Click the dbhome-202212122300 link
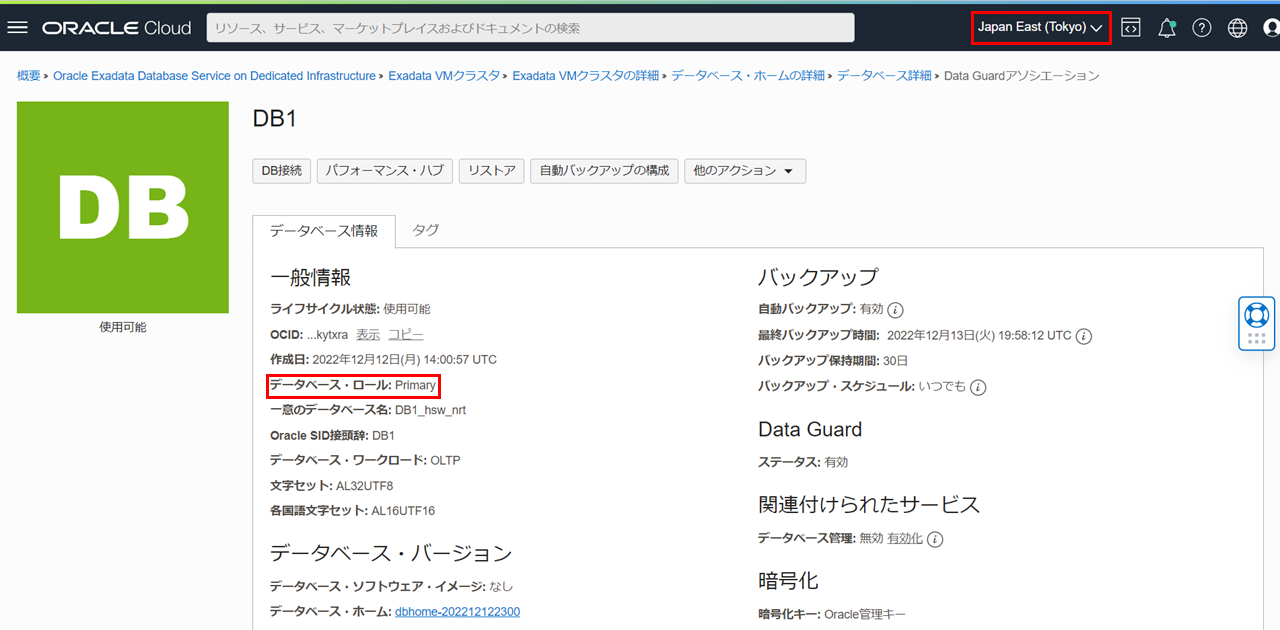Image resolution: width=1280 pixels, height=630 pixels. point(457,612)
